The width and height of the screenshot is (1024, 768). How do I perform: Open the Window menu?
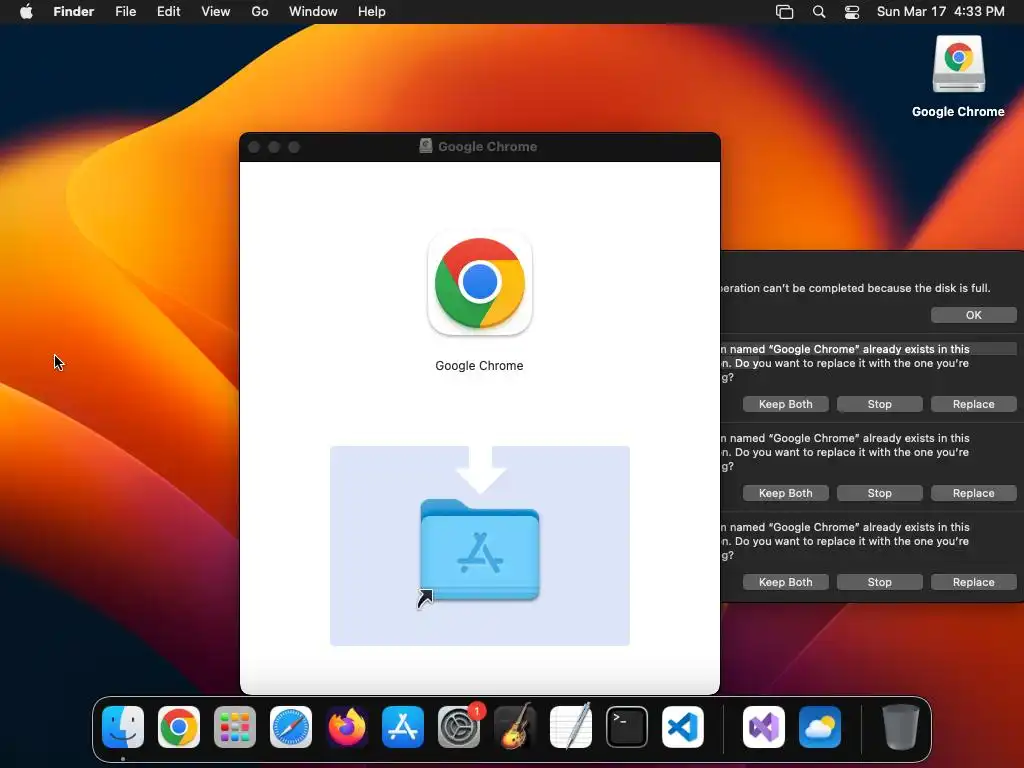click(x=313, y=12)
